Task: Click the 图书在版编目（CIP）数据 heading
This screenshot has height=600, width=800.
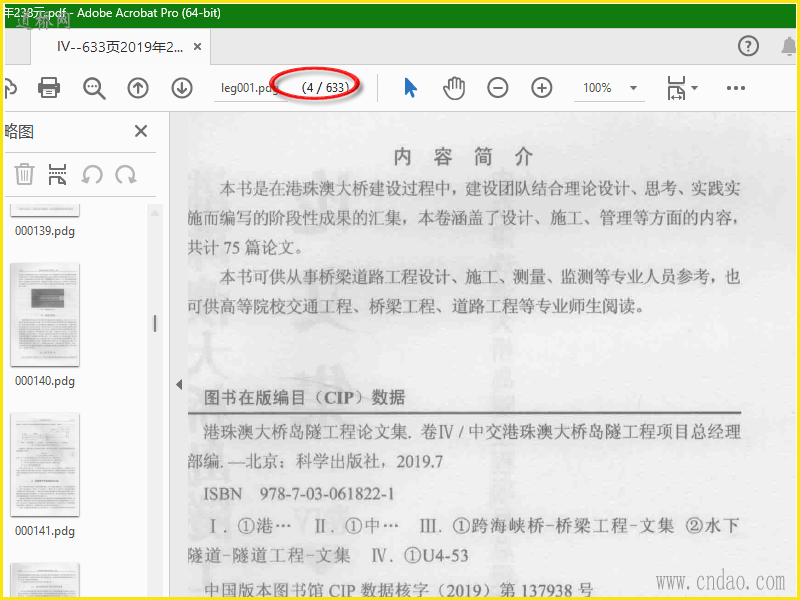Action: coord(304,397)
